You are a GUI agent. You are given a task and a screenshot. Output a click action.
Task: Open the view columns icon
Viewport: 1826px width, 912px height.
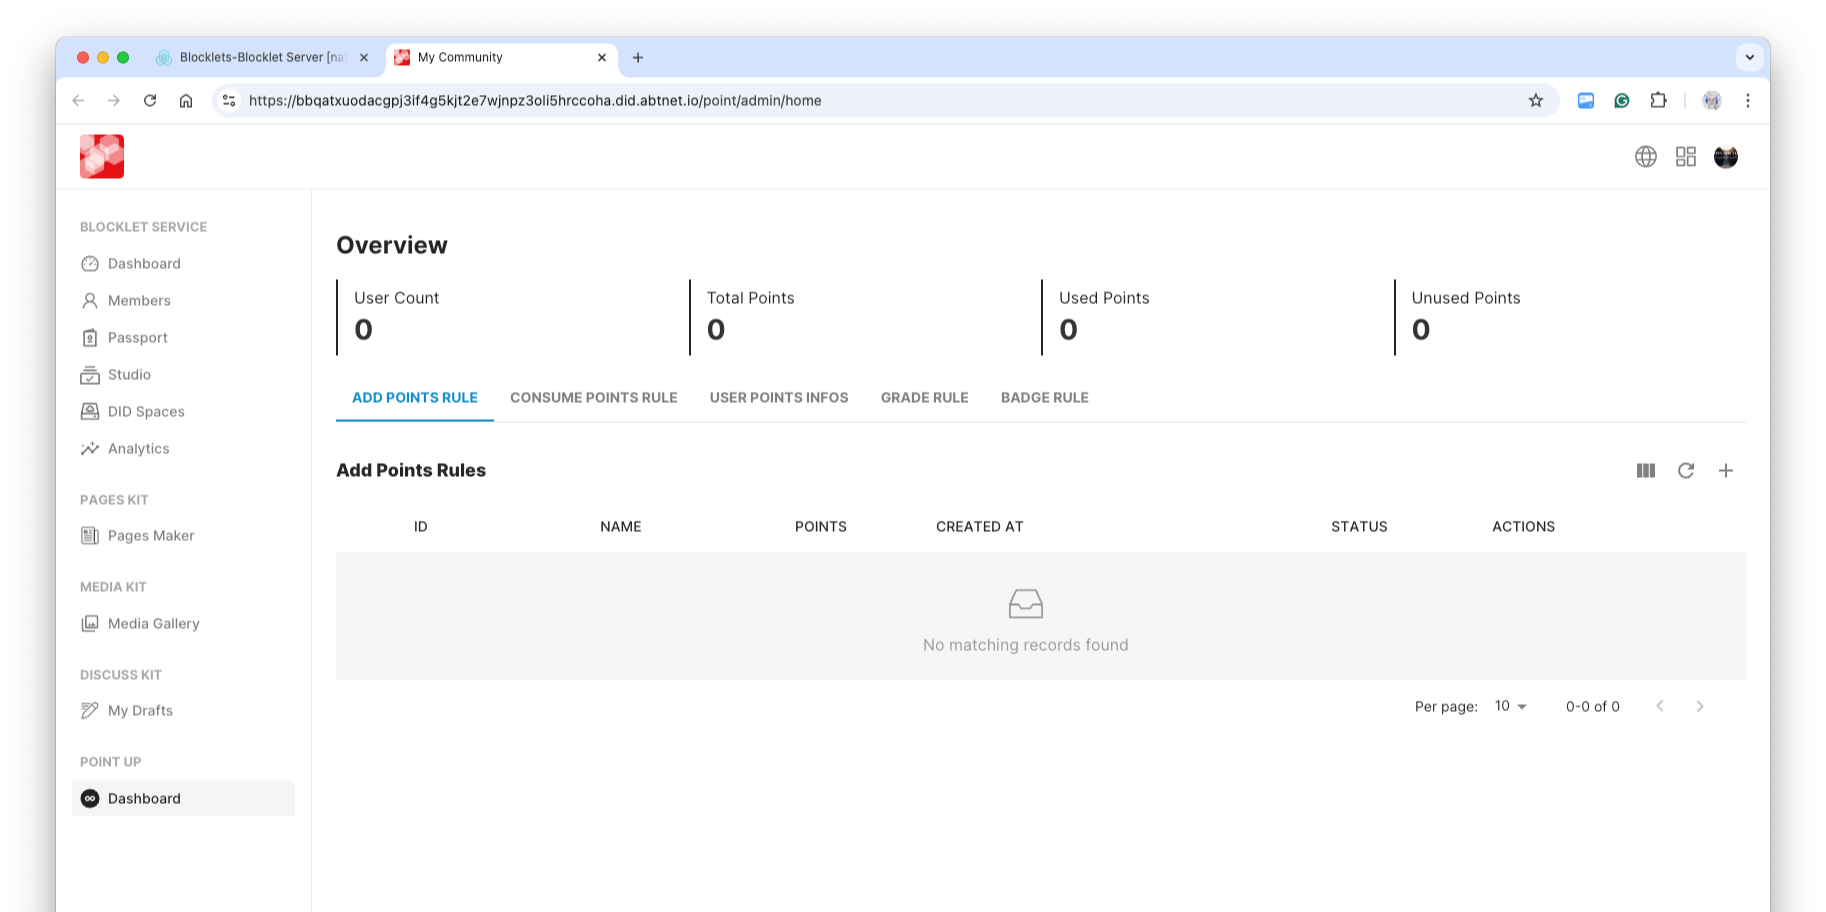tap(1645, 471)
